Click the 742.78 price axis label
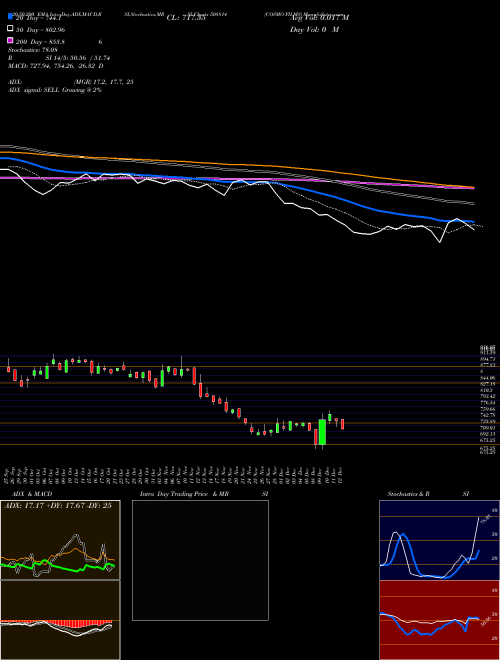500x660 pixels. click(488, 415)
